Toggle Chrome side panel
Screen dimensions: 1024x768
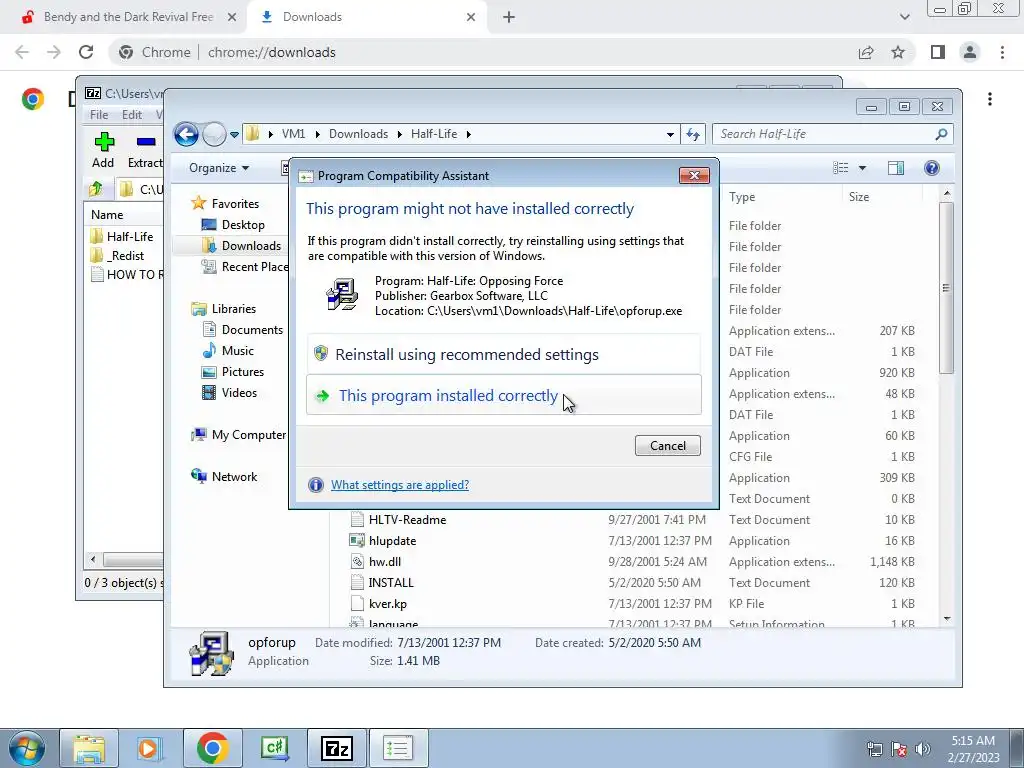(x=938, y=52)
